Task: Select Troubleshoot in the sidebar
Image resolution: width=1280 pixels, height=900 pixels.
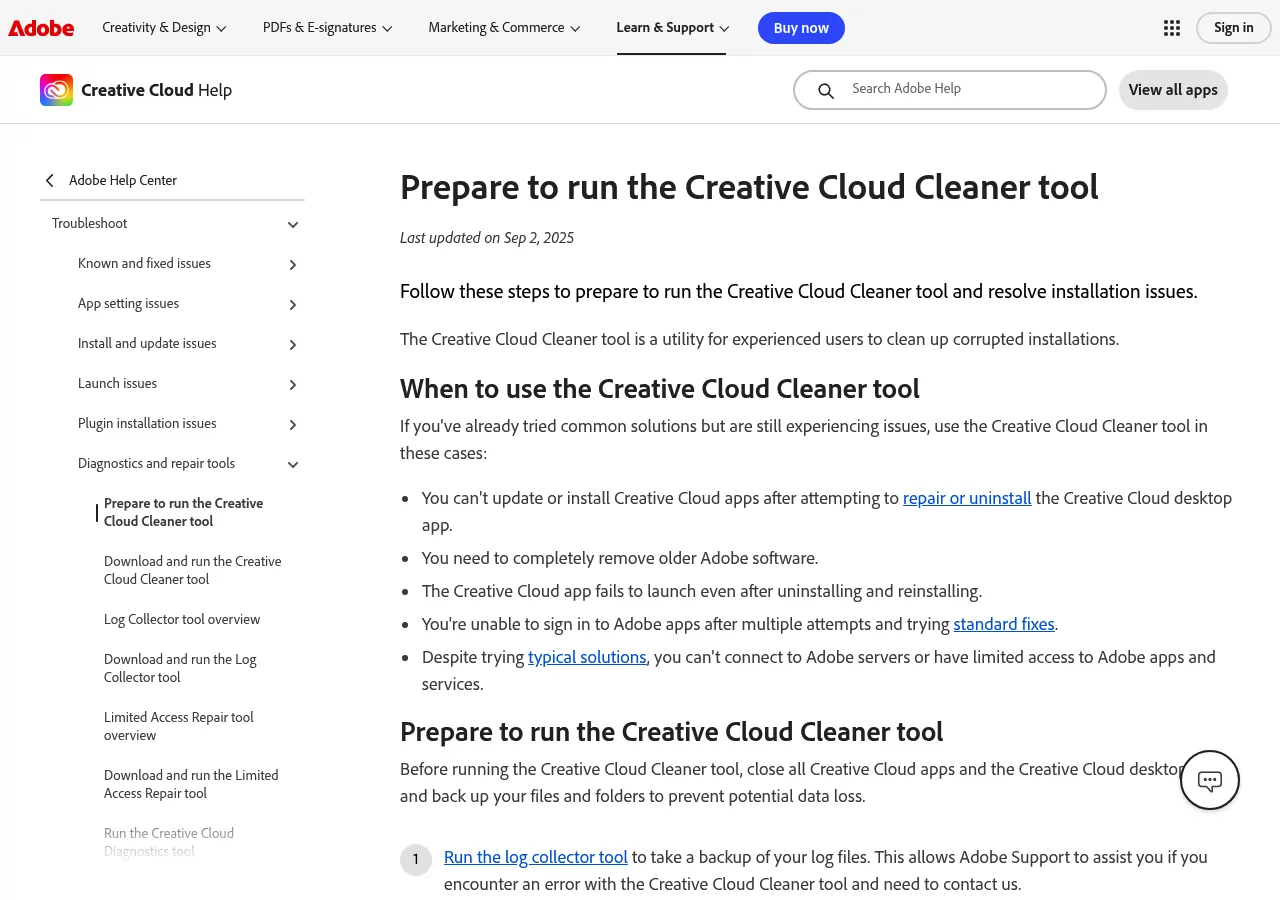Action: coord(90,223)
